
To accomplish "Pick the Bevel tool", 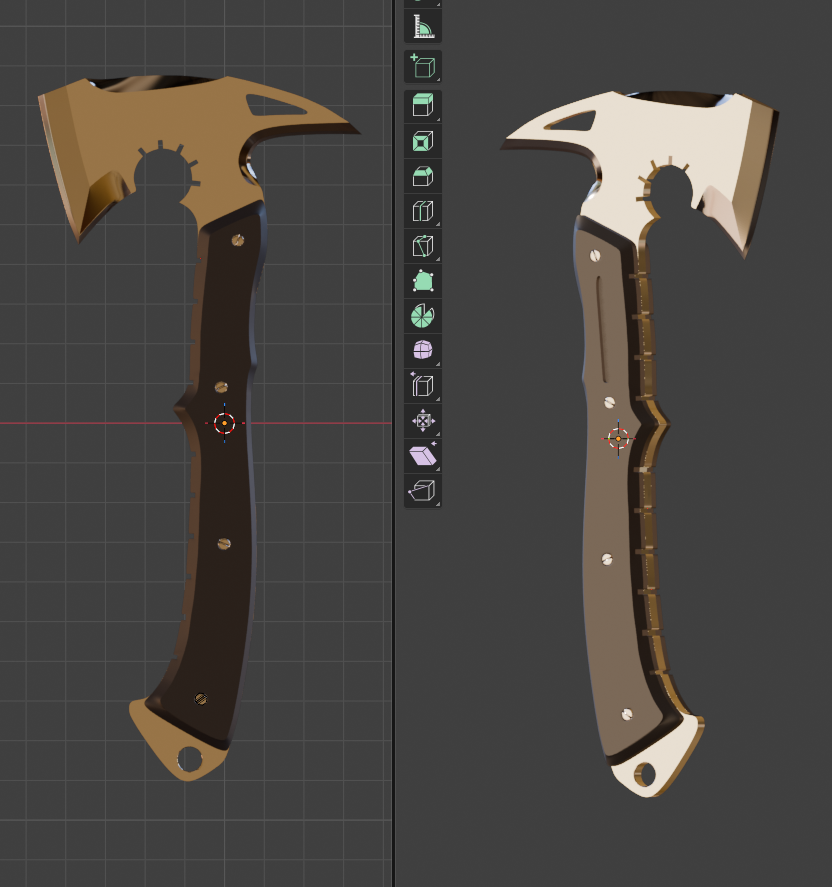I will point(422,176).
